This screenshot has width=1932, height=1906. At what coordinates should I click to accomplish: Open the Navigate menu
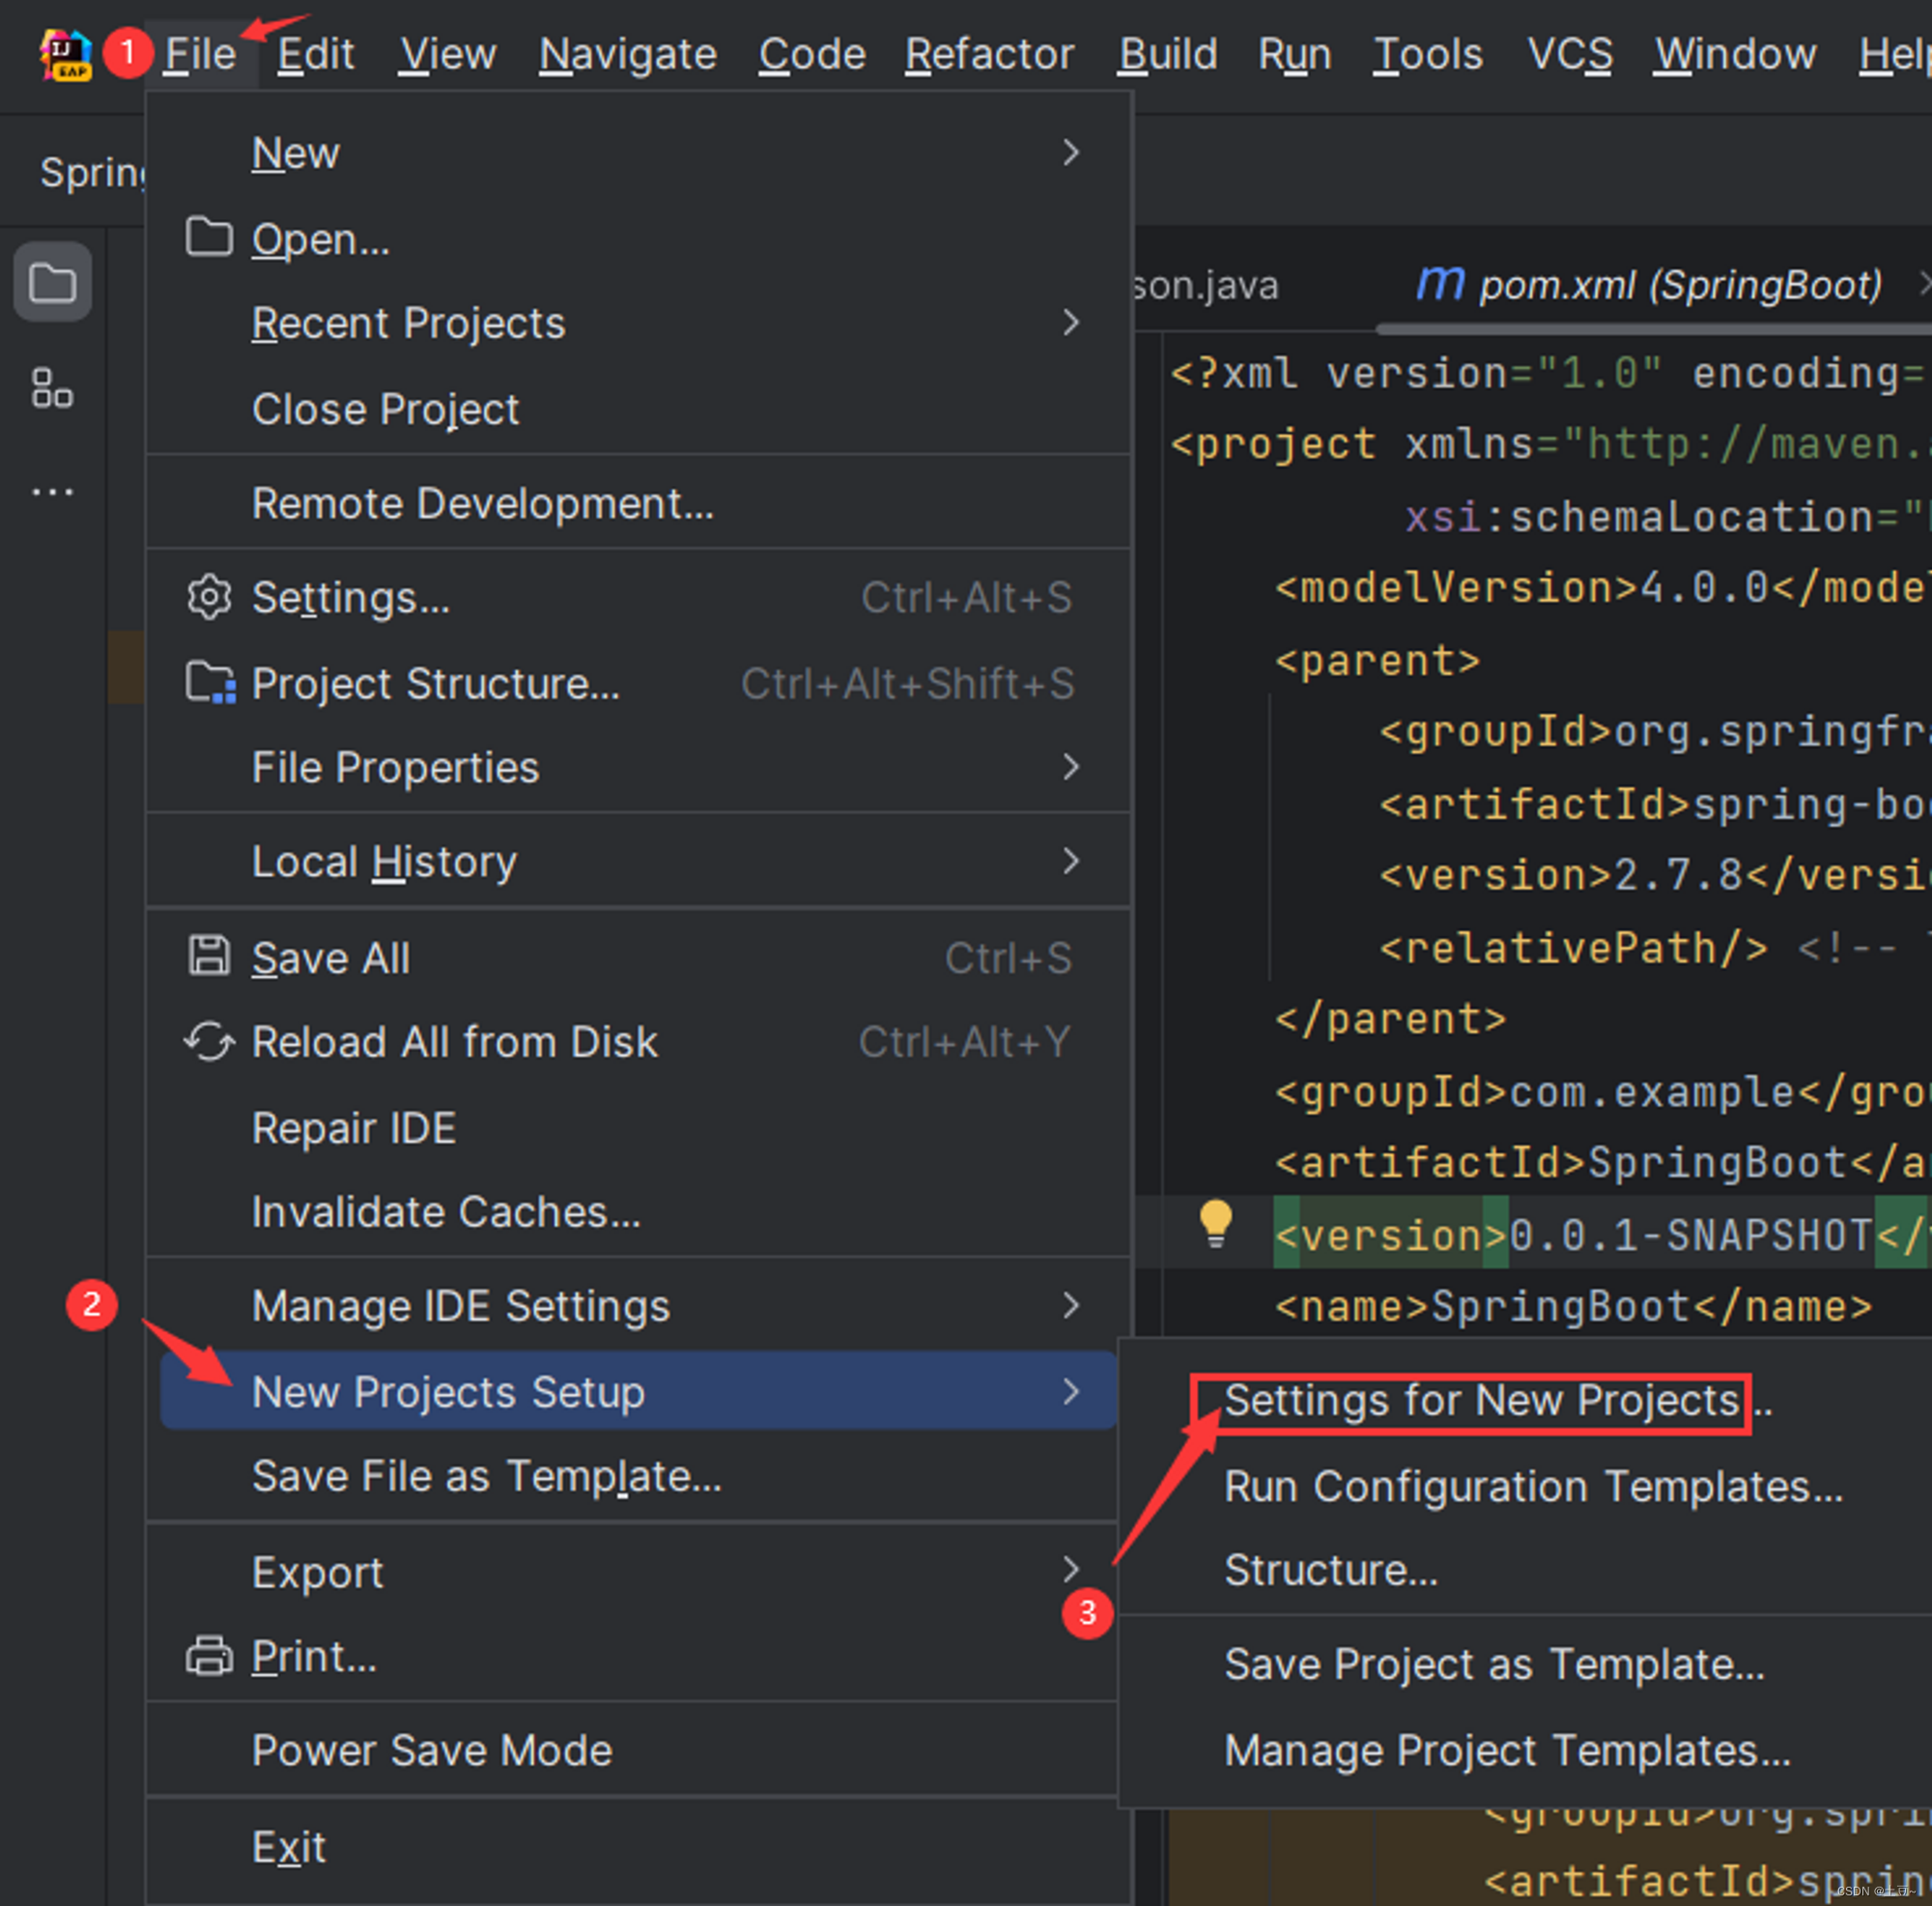tap(627, 54)
